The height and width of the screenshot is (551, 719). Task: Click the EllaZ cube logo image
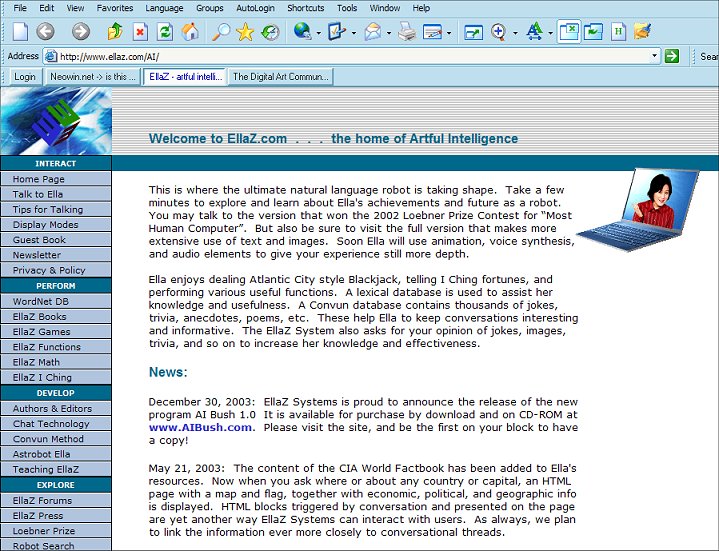pyautogui.click(x=56, y=121)
